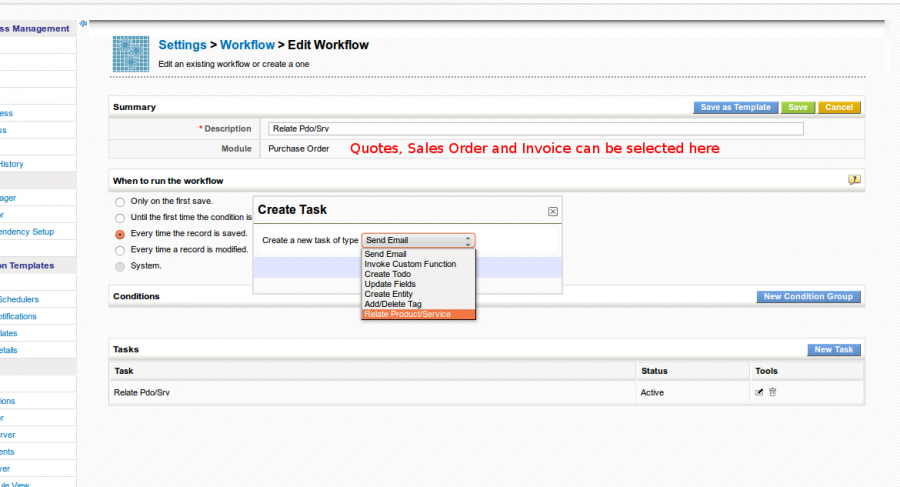The height and width of the screenshot is (487, 900).
Task: Click the workflow module icon beside the title
Action: point(130,52)
